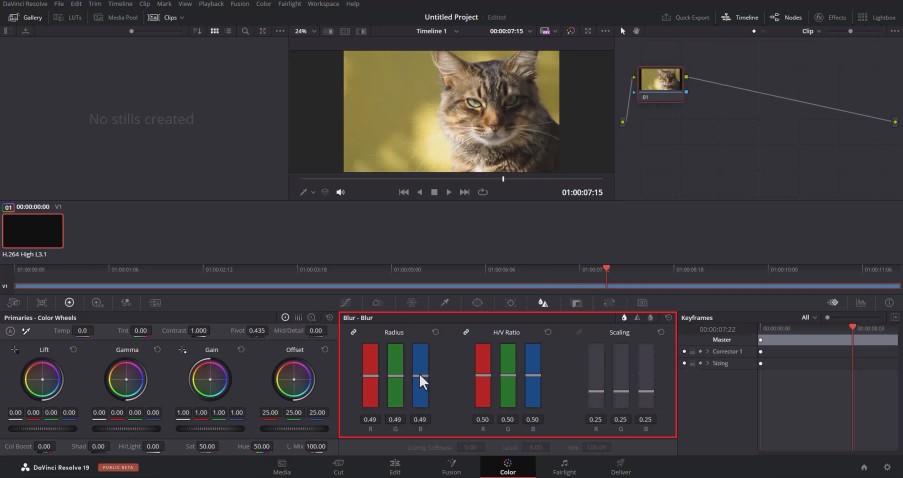Open the Fusion menu
Screen dimensions: 903x478
click(240, 3)
